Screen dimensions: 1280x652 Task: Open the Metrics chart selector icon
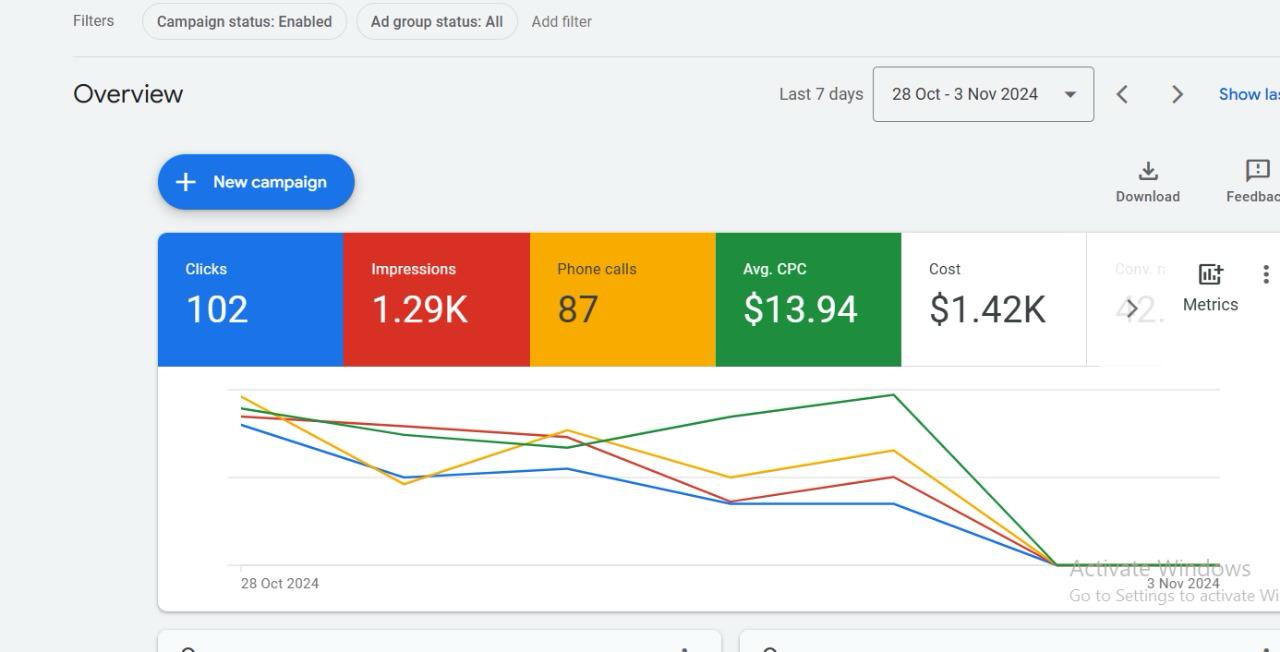coord(1210,275)
